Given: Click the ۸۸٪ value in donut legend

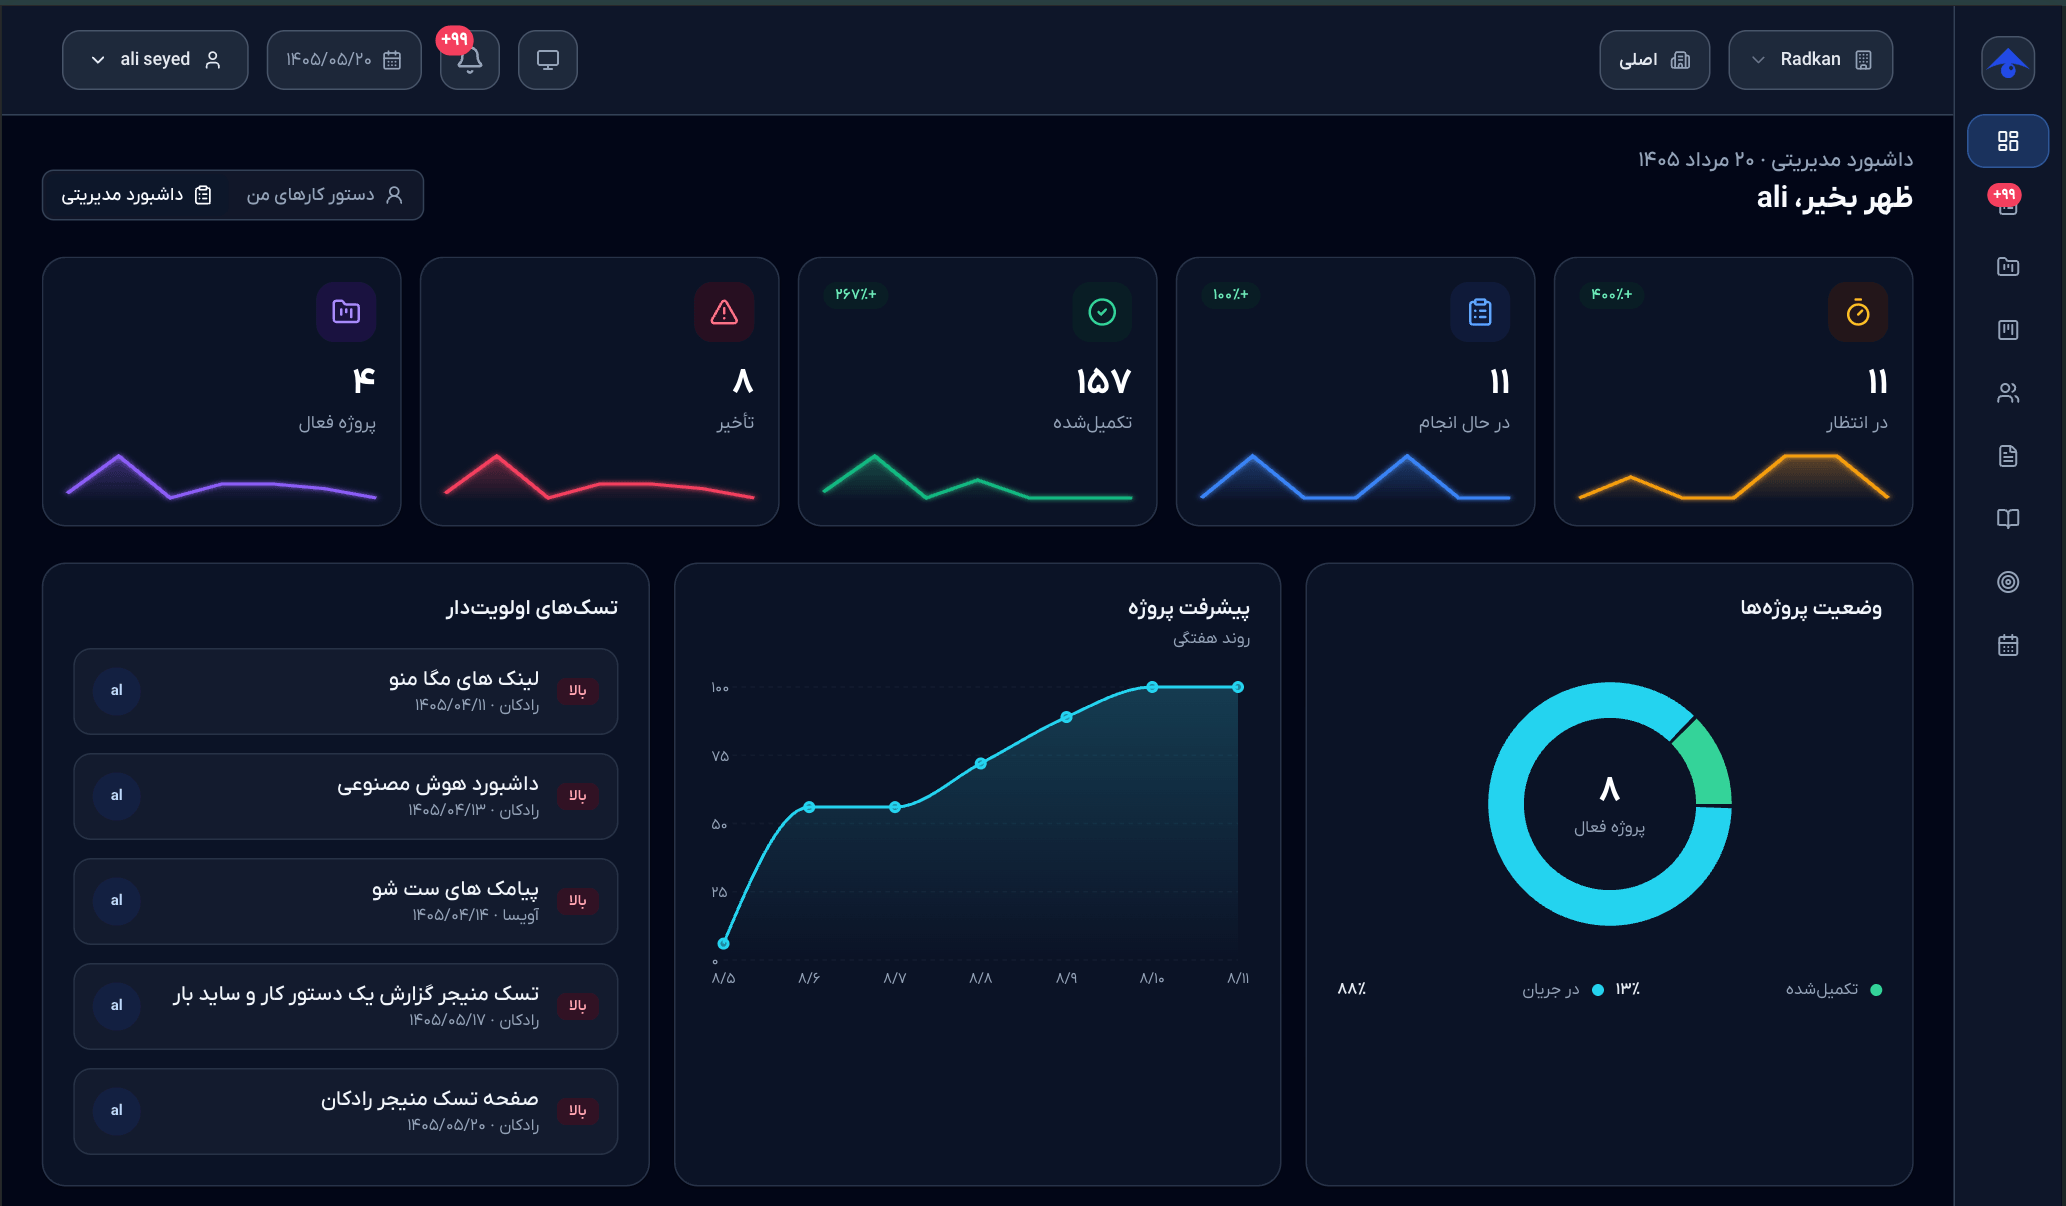Looking at the screenshot, I should [x=1352, y=989].
